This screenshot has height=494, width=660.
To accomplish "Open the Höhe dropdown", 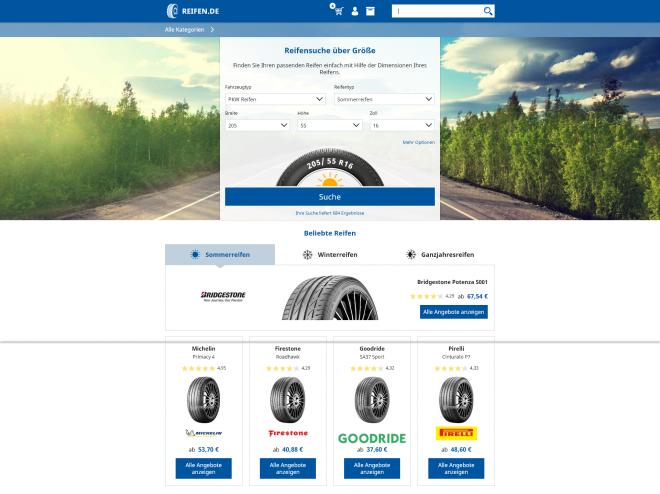I will pyautogui.click(x=330, y=125).
